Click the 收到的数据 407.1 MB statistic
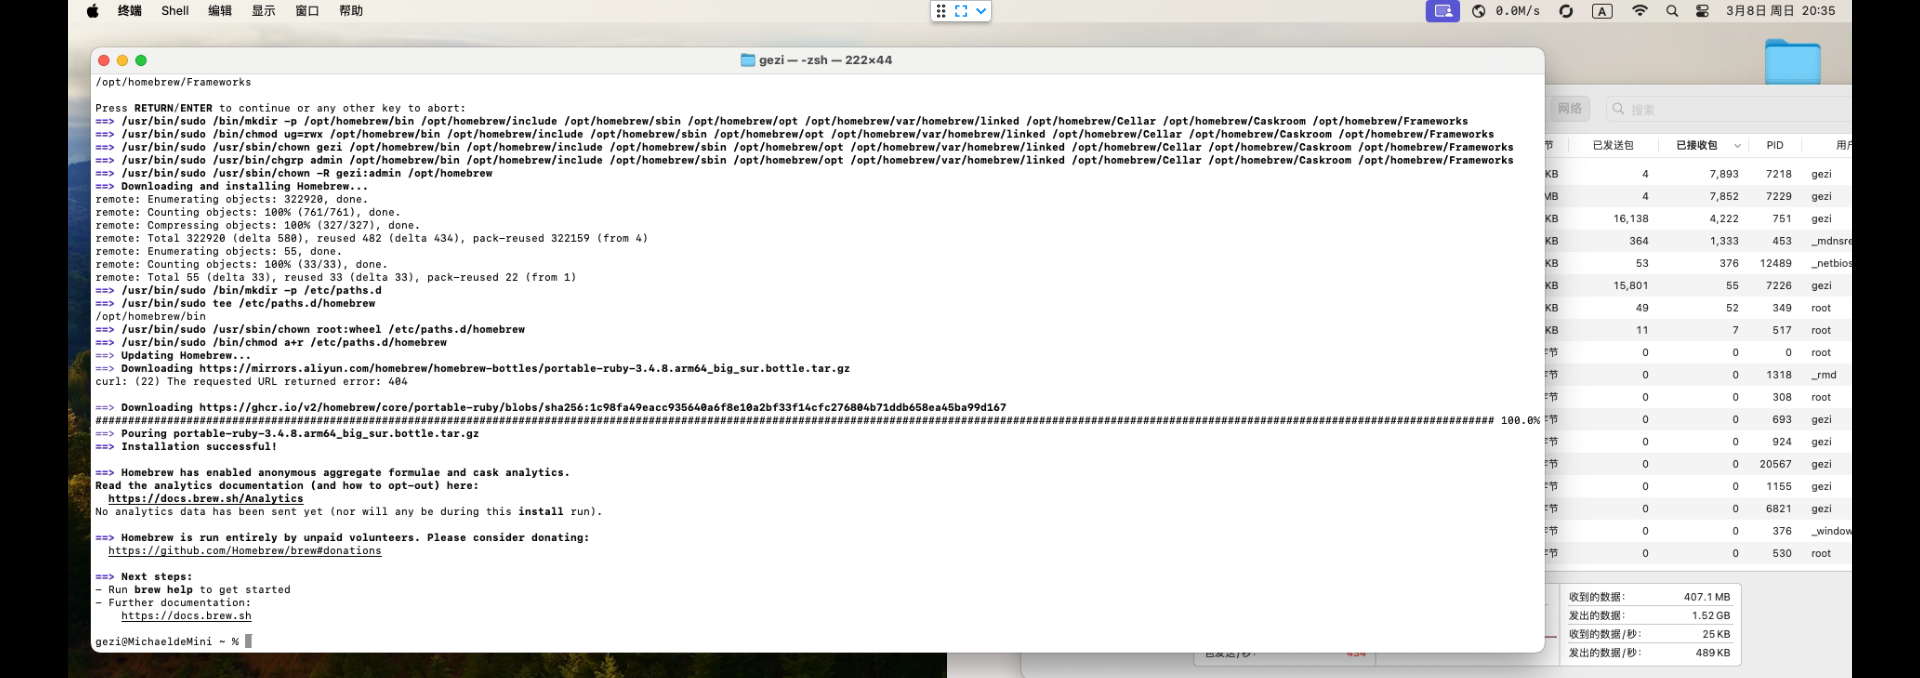The width and height of the screenshot is (1920, 678). coord(1649,597)
